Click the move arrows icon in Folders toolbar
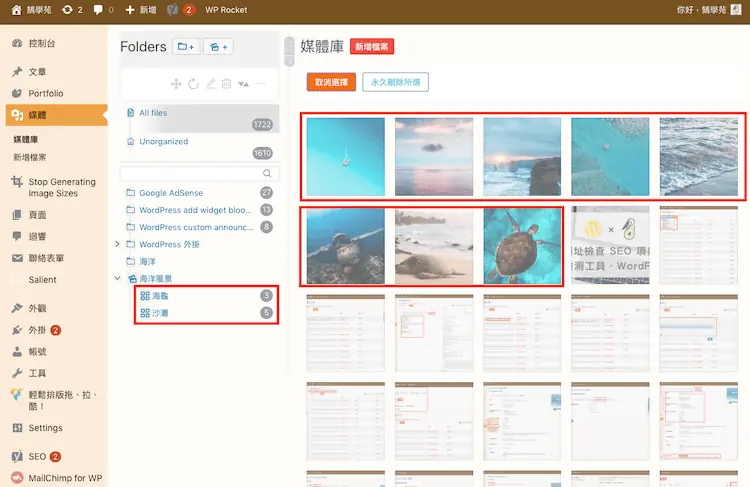Viewport: 750px width, 487px height. coord(176,84)
